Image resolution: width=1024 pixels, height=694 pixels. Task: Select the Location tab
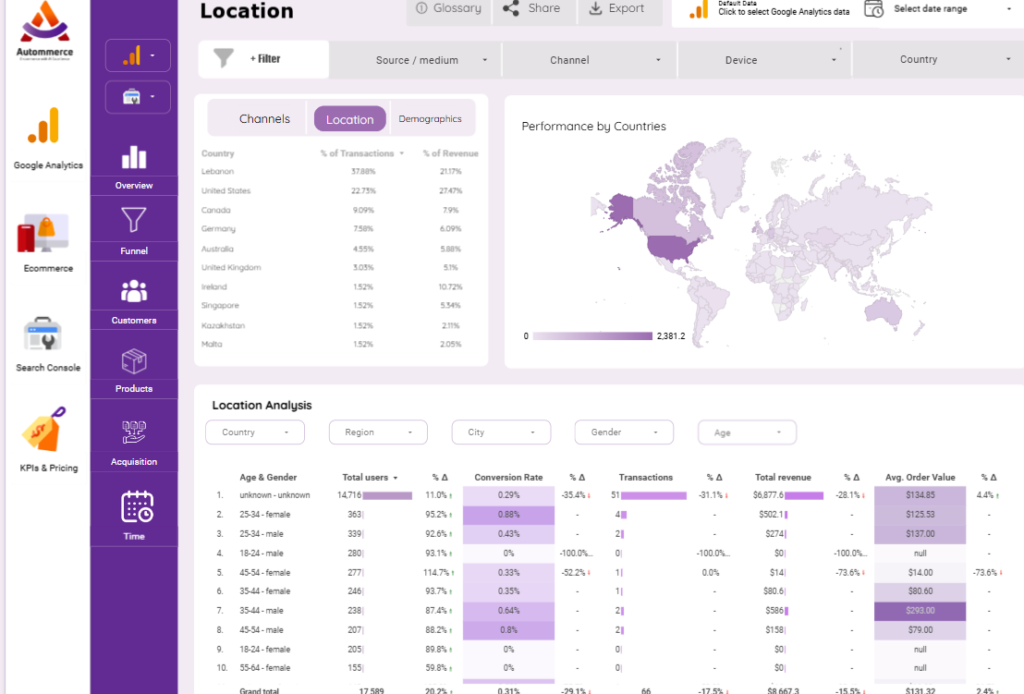(350, 119)
